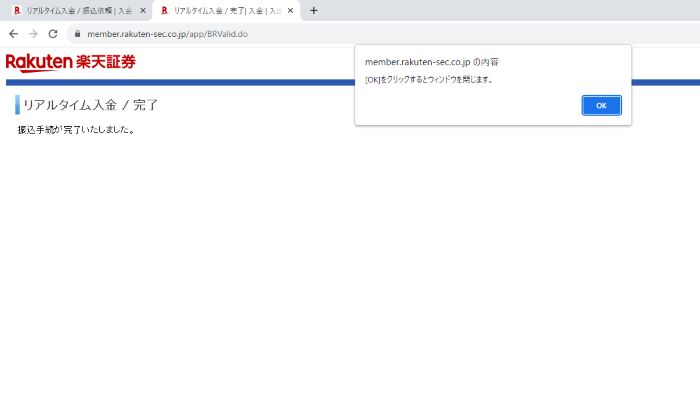This screenshot has width=700, height=393.
Task: Click the Rakuten favicon on second tab
Action: click(164, 11)
